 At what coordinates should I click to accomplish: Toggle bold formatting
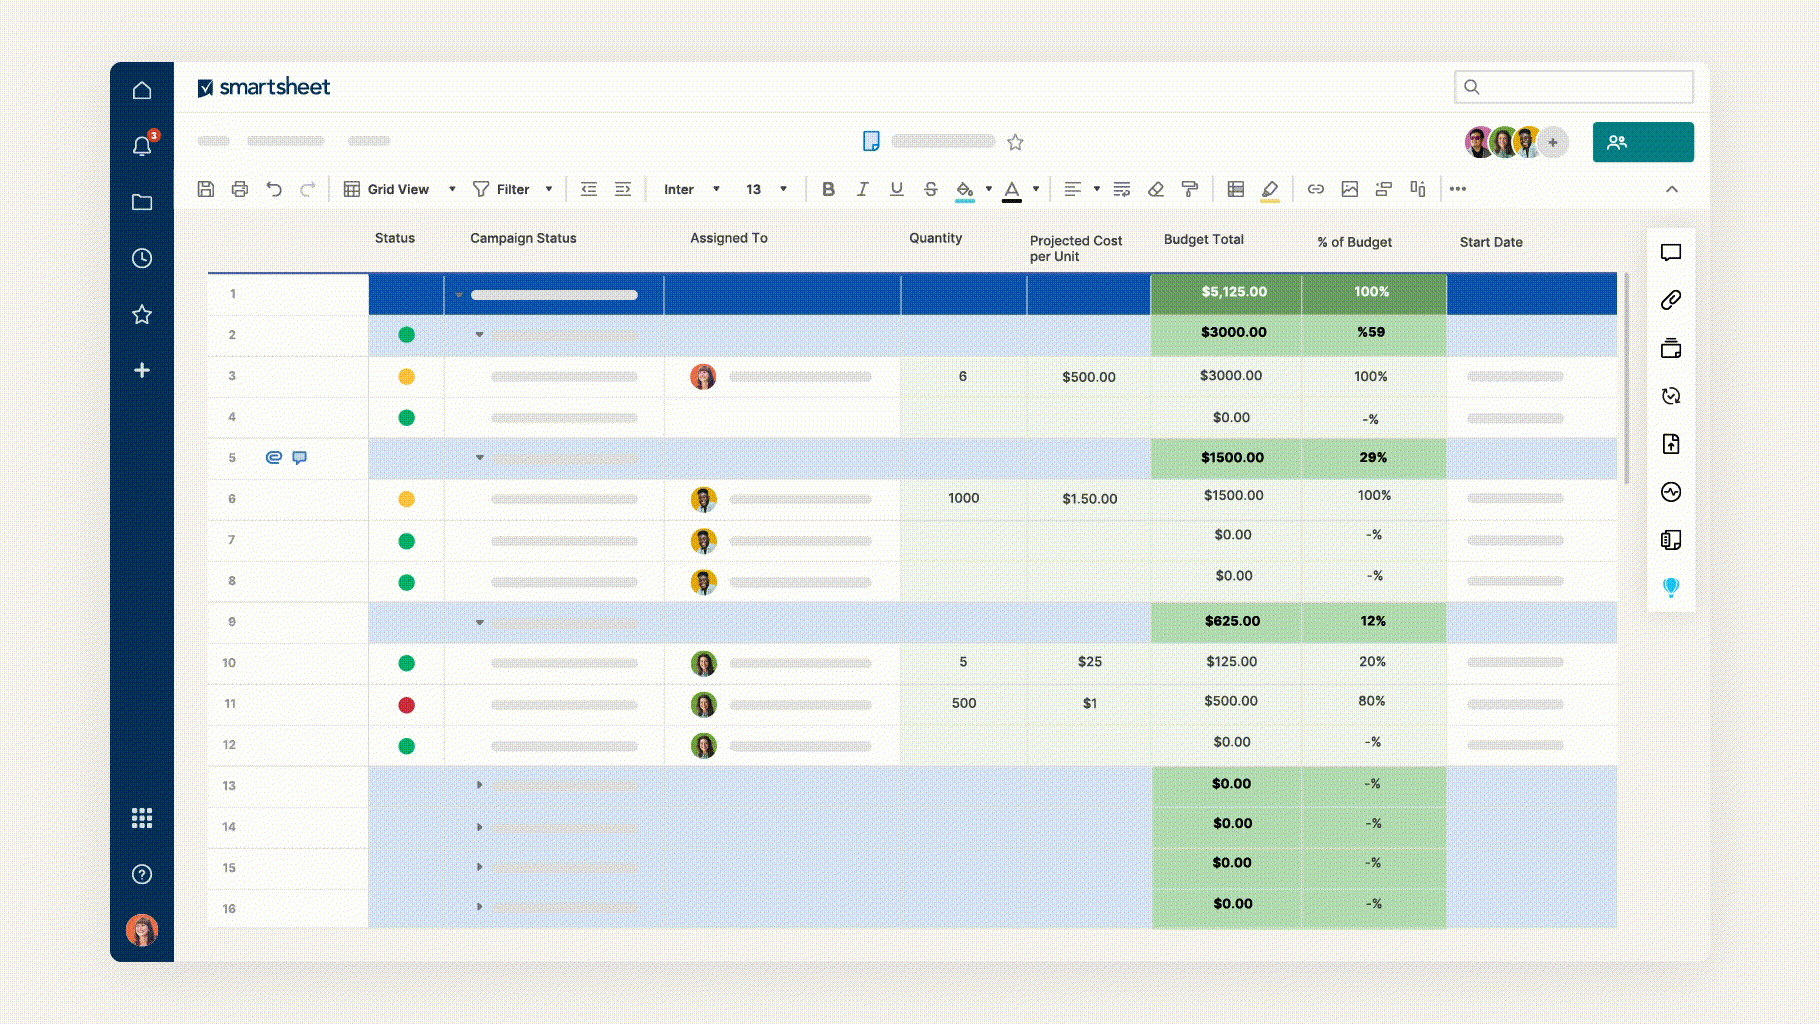pos(828,189)
